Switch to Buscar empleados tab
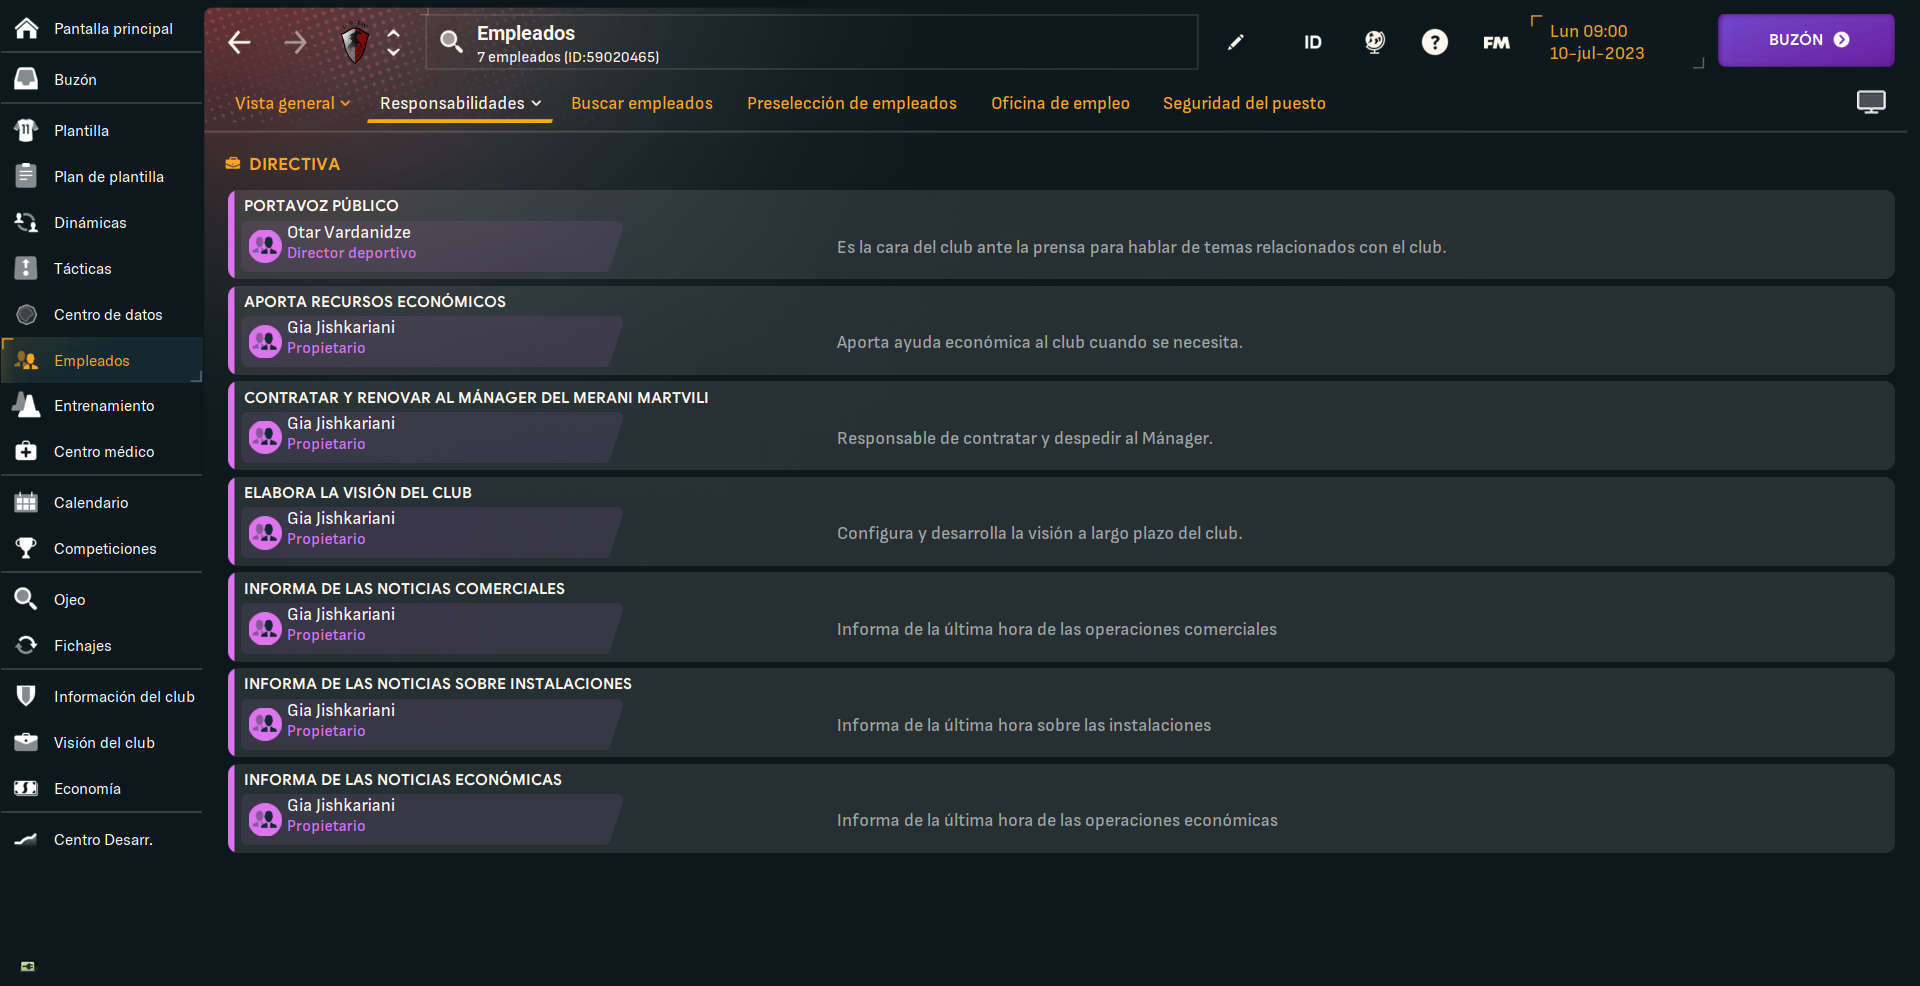1920x986 pixels. 642,103
